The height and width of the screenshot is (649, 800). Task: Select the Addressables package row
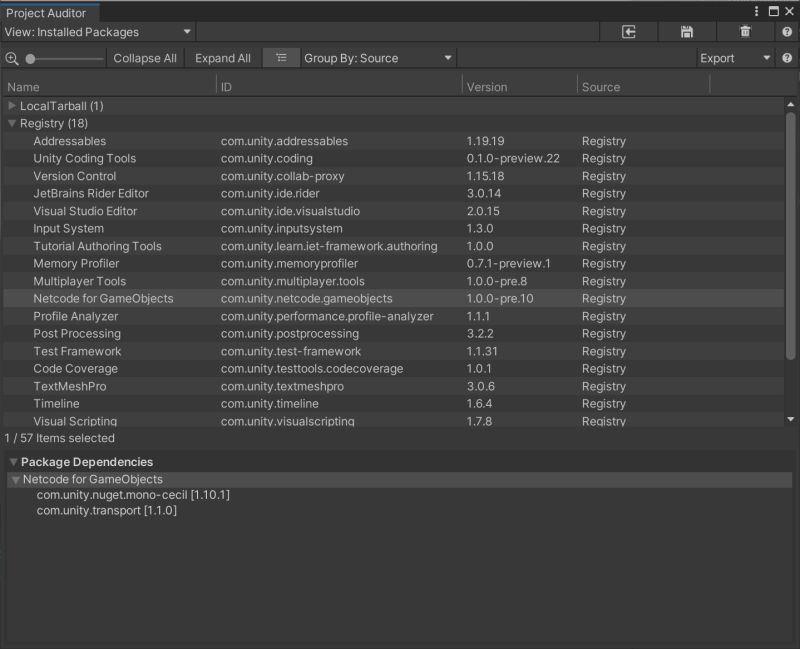[x=393, y=141]
